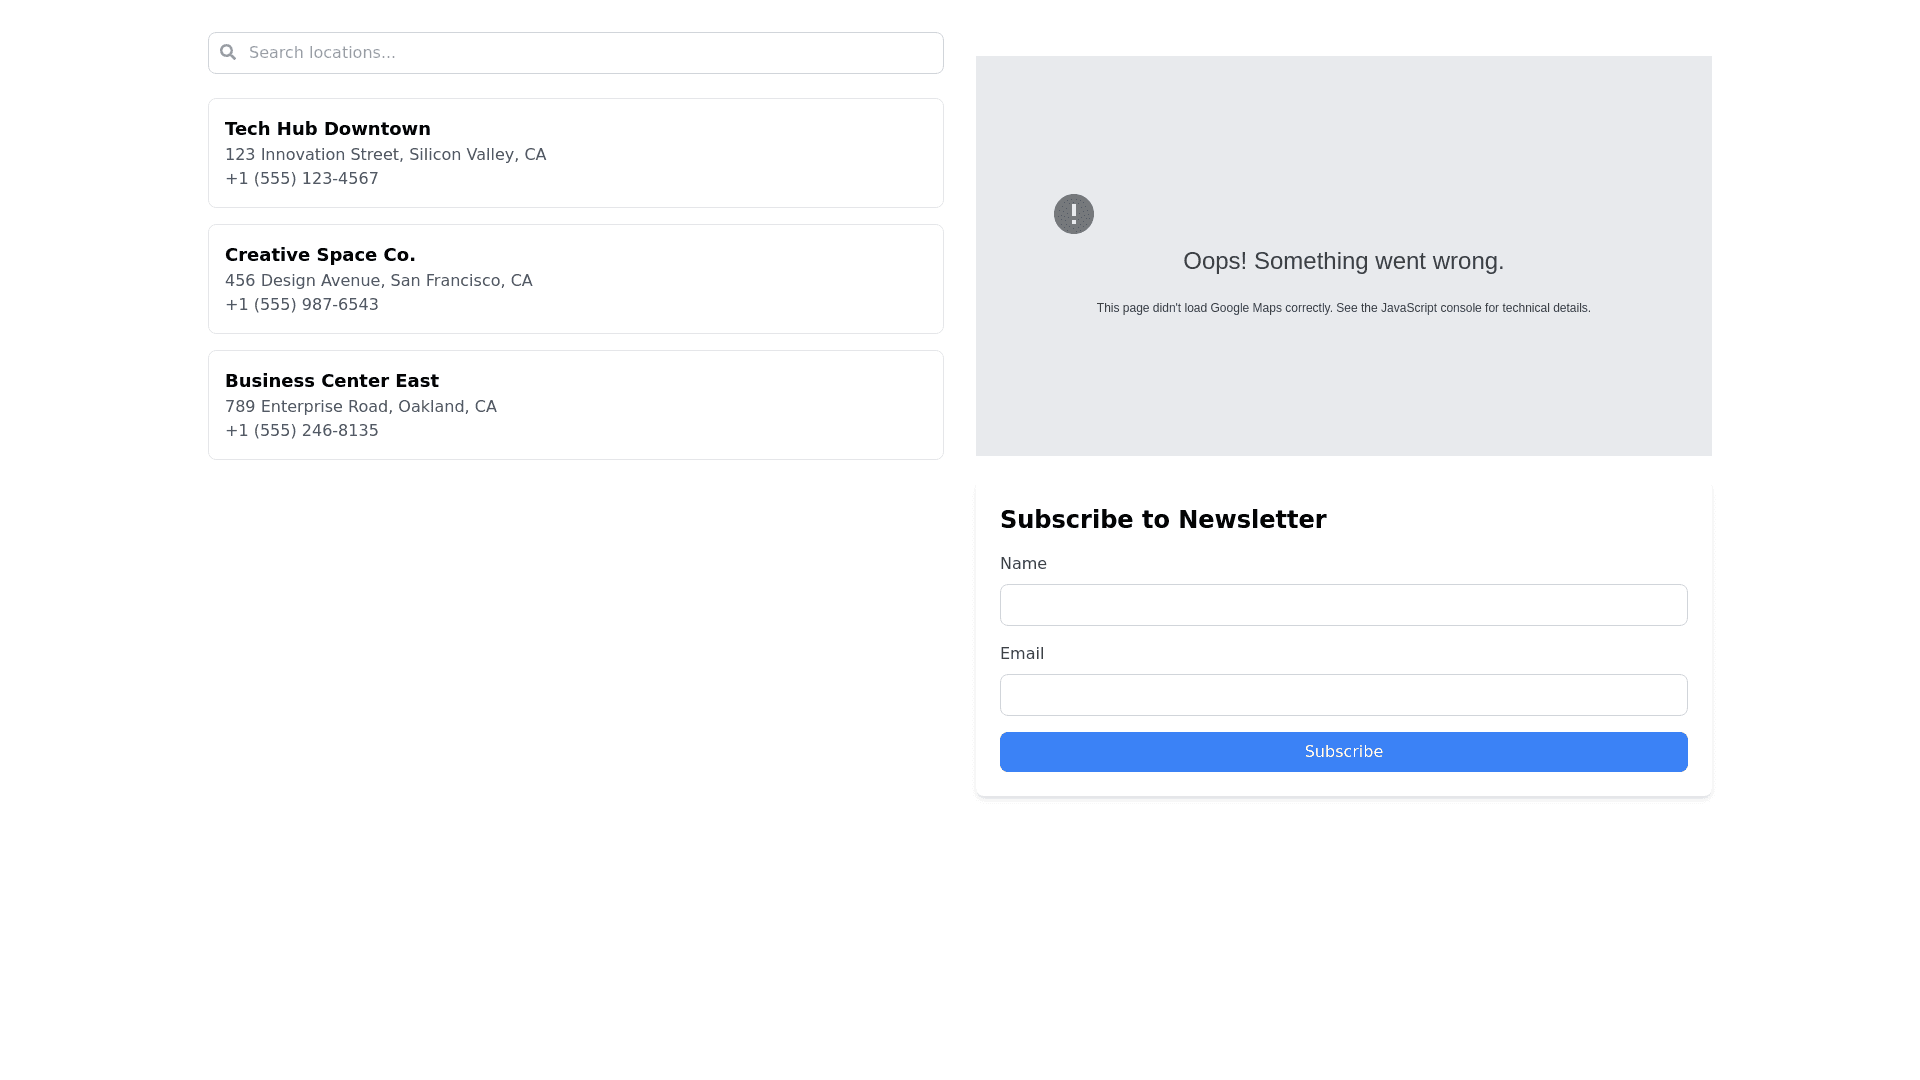The width and height of the screenshot is (1920, 1080).
Task: Click the 'Oops! Something went wrong' message
Action: (x=1343, y=261)
